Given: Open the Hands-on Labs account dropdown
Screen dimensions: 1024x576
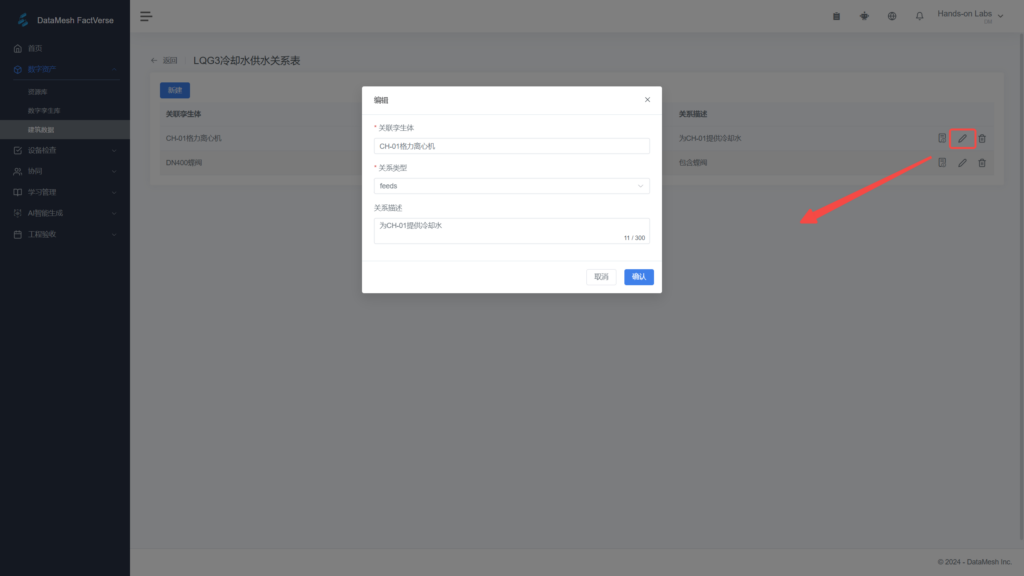Looking at the screenshot, I should point(970,16).
